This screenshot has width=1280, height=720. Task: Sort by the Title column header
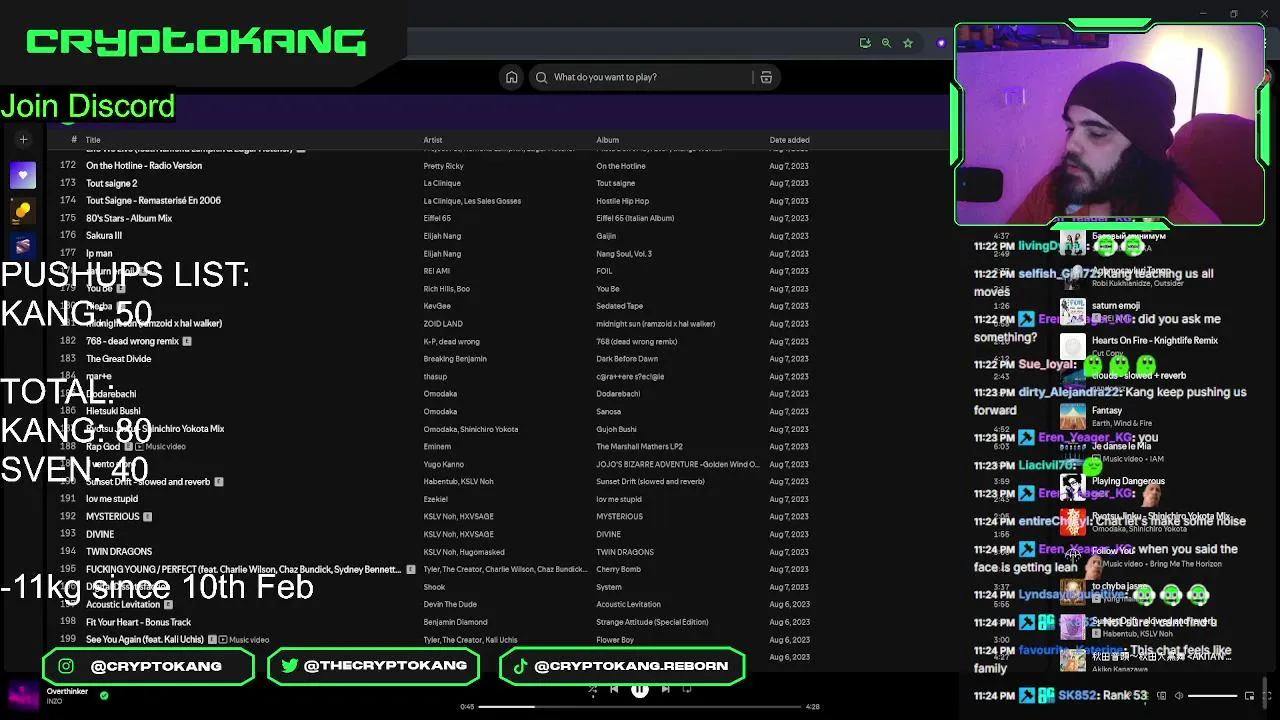click(x=93, y=140)
